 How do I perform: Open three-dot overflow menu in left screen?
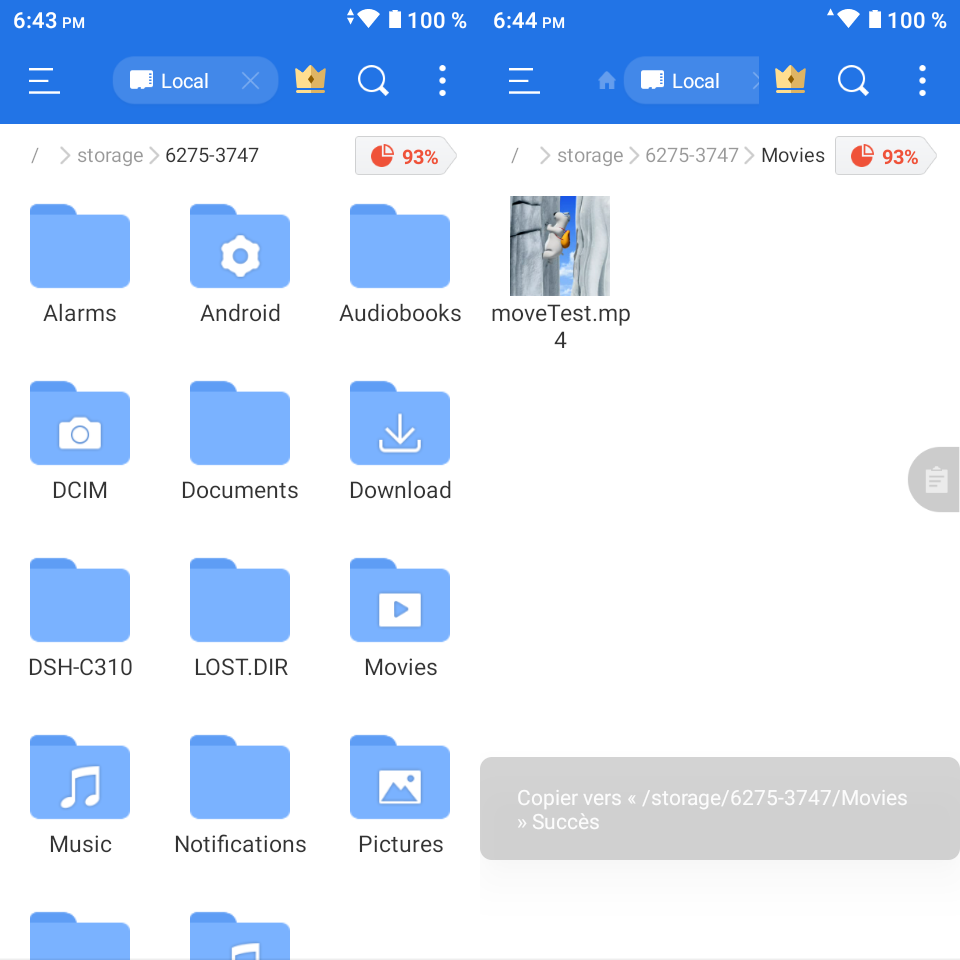tap(442, 80)
